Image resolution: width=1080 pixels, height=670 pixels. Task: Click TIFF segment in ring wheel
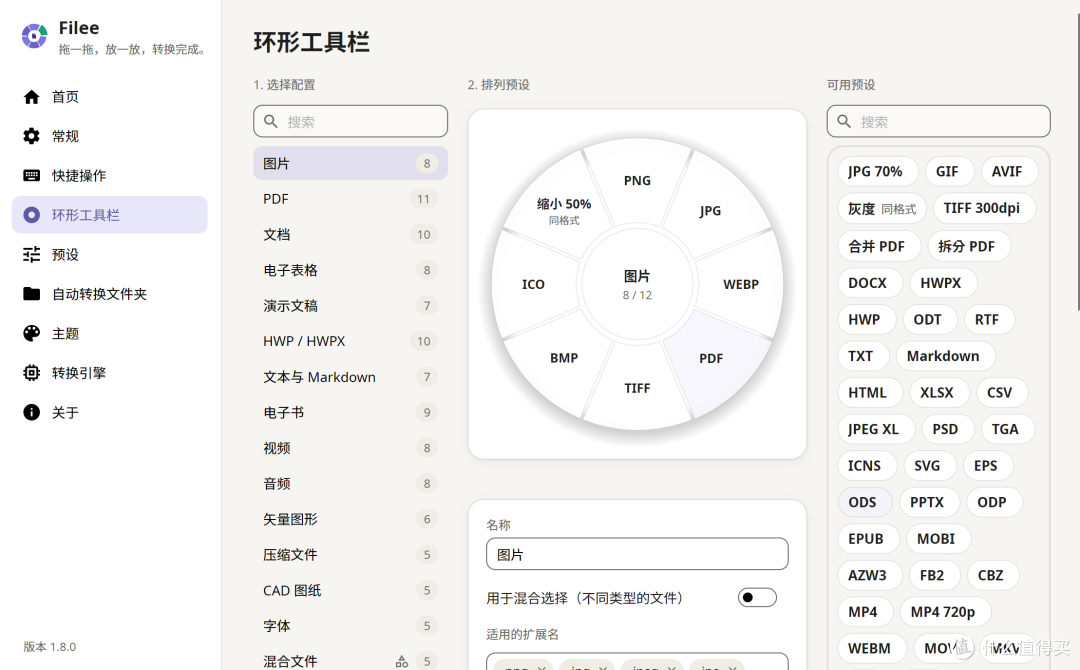(637, 388)
